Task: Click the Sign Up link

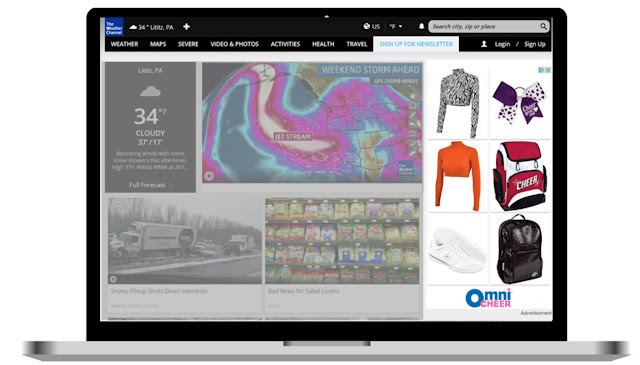Action: pos(535,44)
